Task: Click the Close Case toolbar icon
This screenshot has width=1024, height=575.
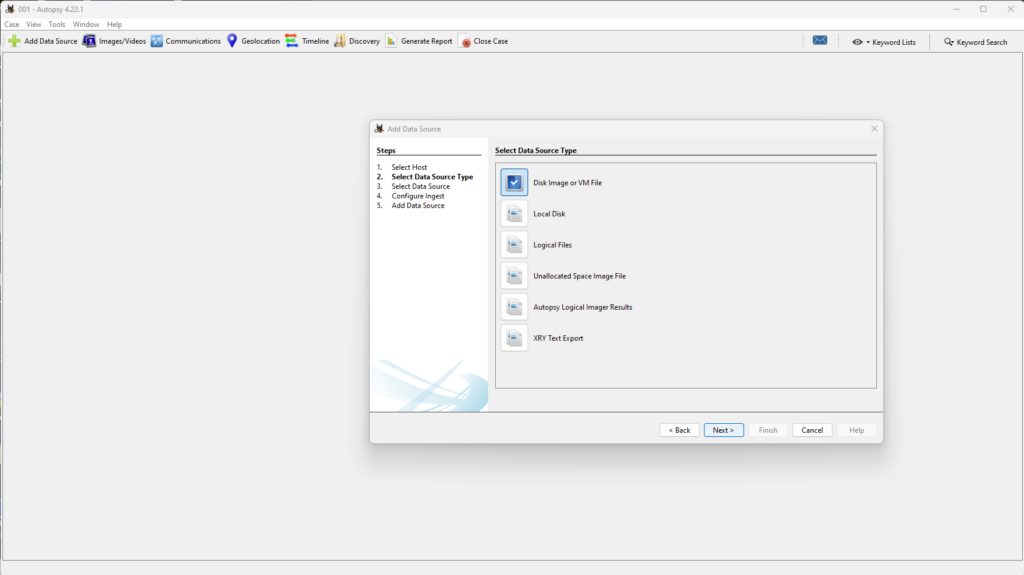Action: tap(466, 42)
